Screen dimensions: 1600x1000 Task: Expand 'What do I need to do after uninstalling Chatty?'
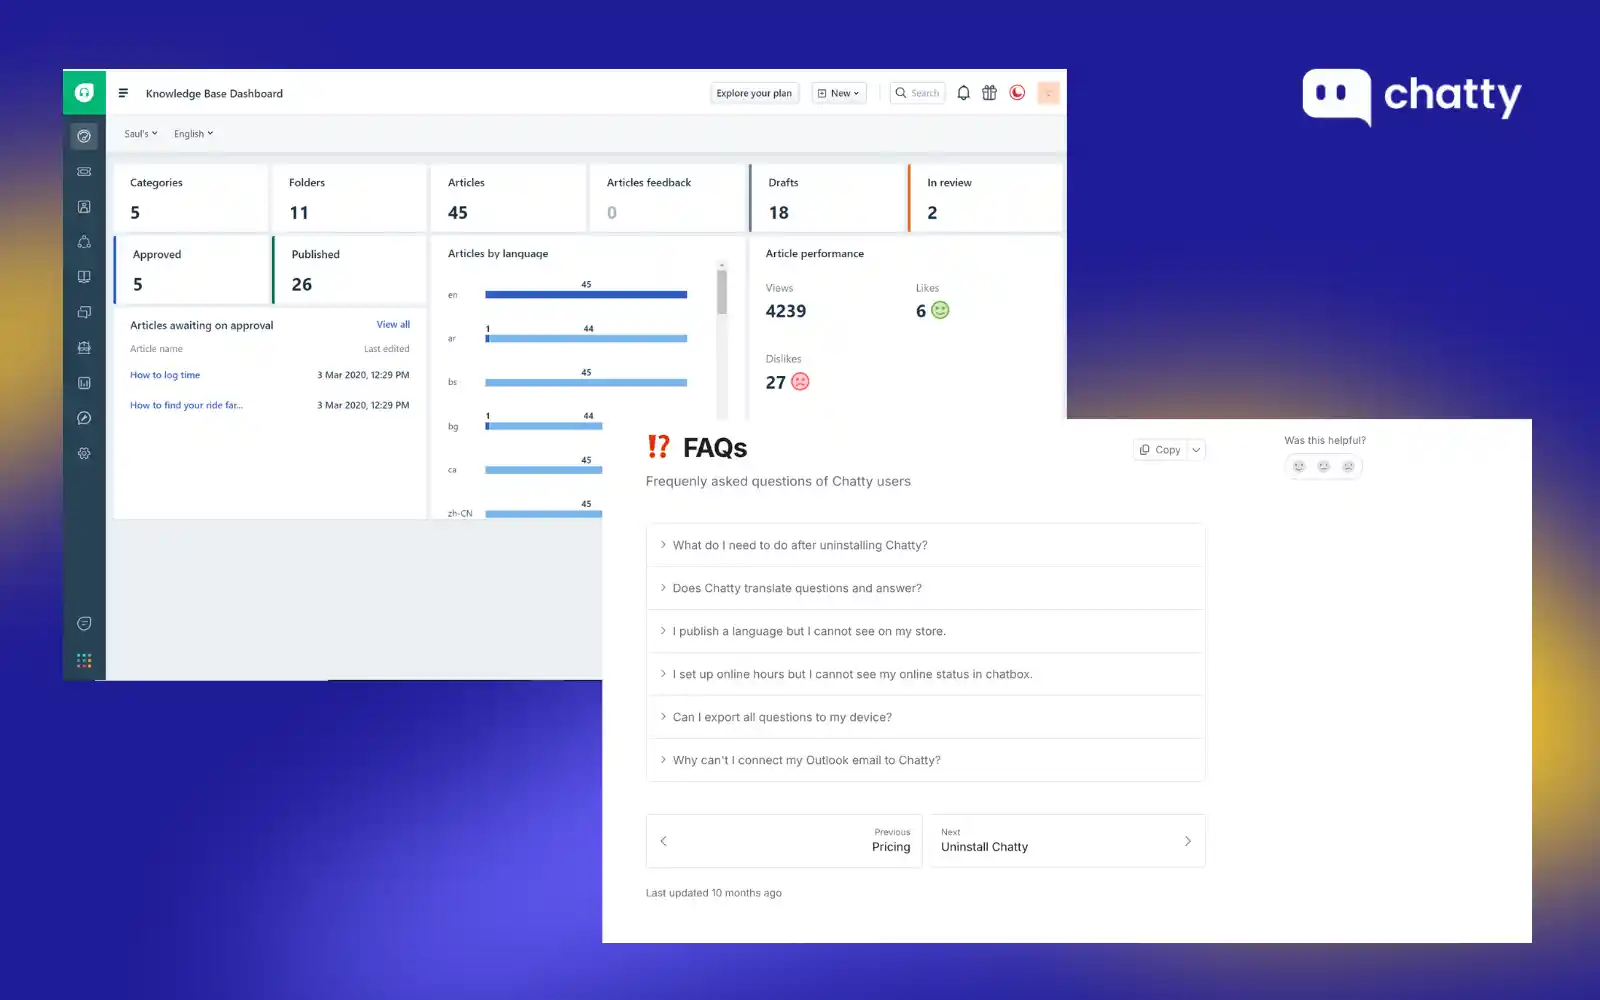pyautogui.click(x=925, y=545)
